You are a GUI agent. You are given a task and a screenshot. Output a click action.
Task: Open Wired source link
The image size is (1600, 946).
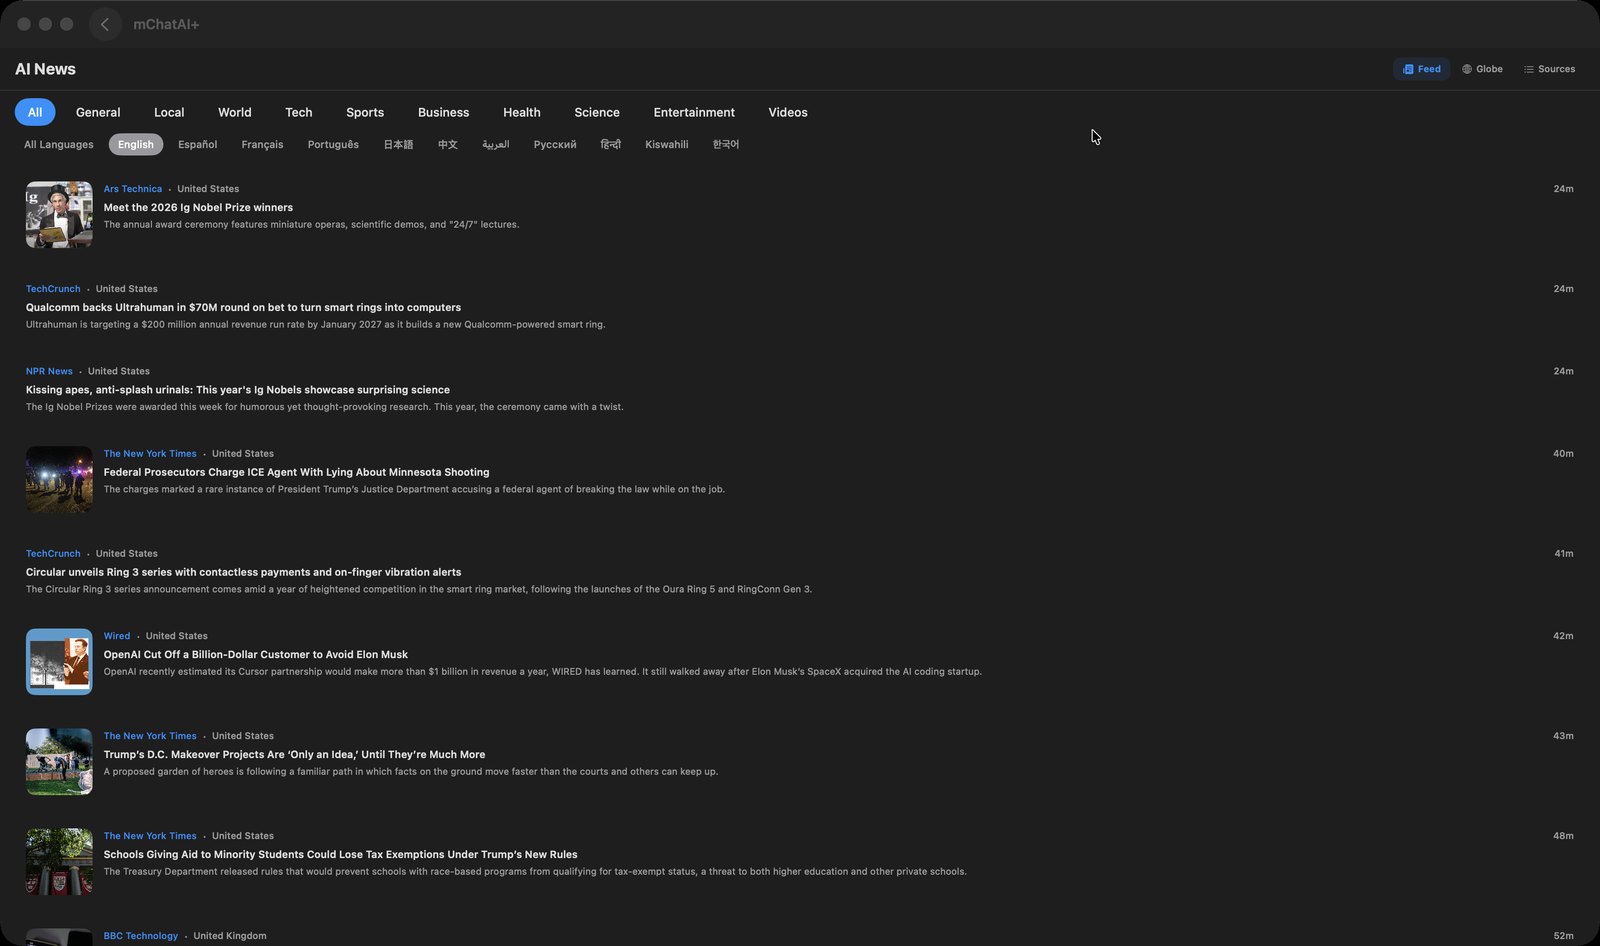(x=117, y=636)
